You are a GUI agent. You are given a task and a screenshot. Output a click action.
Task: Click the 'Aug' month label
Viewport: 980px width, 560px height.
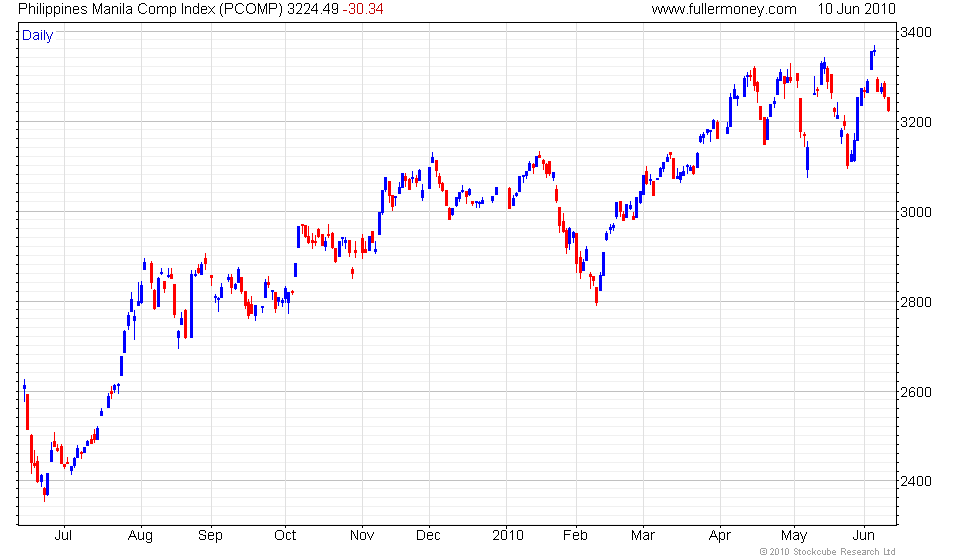point(140,536)
